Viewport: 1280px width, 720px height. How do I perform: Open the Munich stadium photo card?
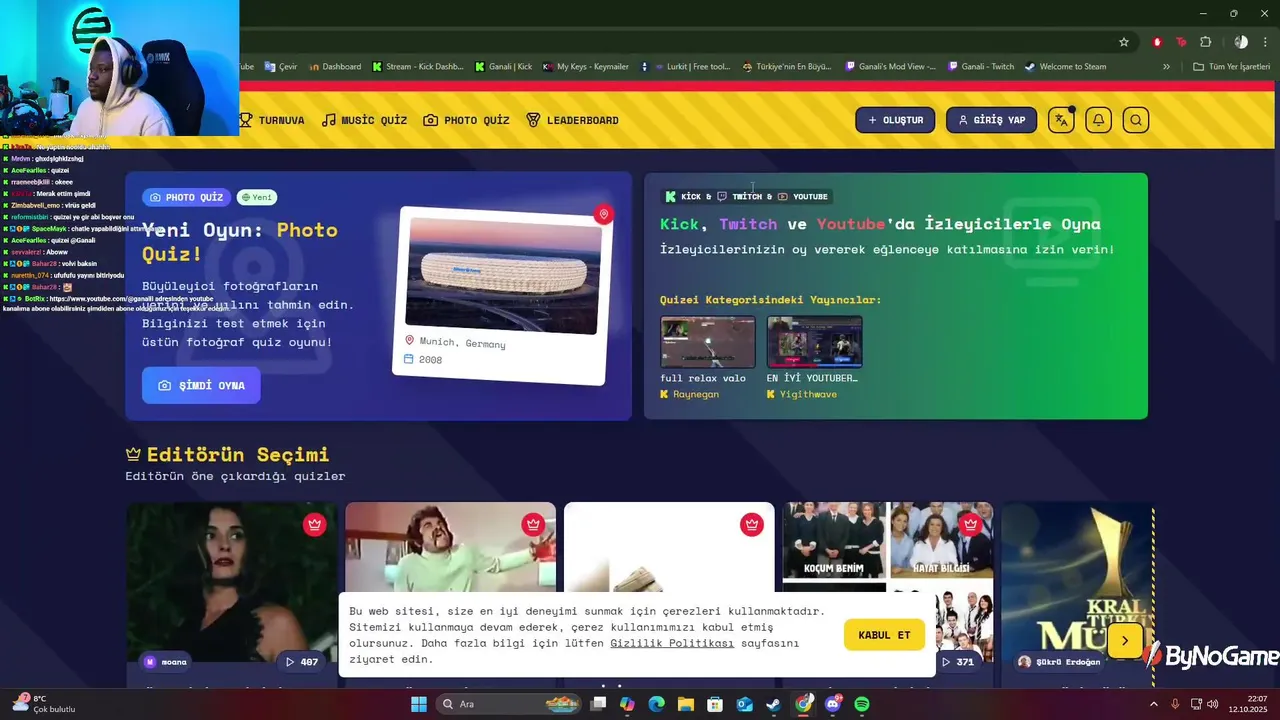point(501,295)
